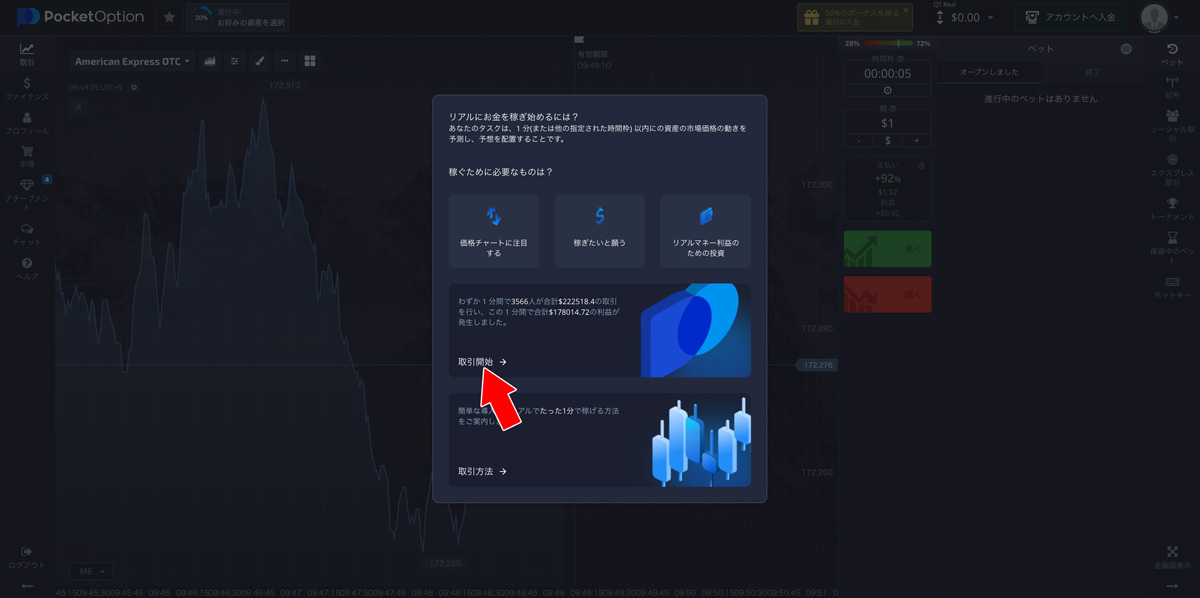Click the 28%/72% sentiment bar
Image resolution: width=1200 pixels, height=598 pixels.
tap(887, 43)
